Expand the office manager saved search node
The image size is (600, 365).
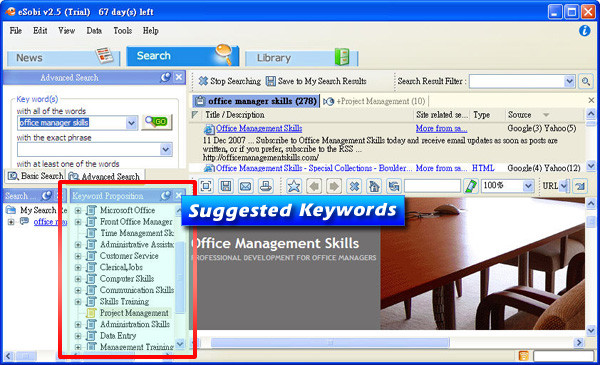pos(11,222)
